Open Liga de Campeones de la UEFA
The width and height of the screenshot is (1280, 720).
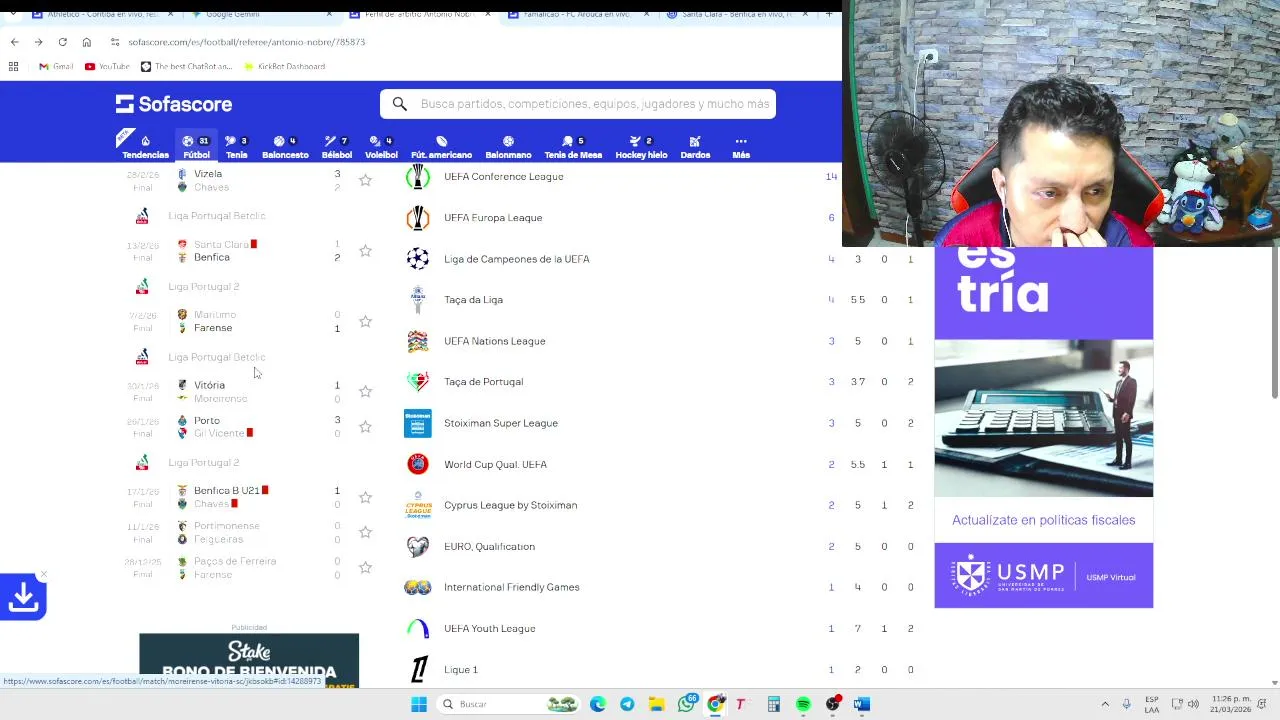pyautogui.click(x=516, y=259)
